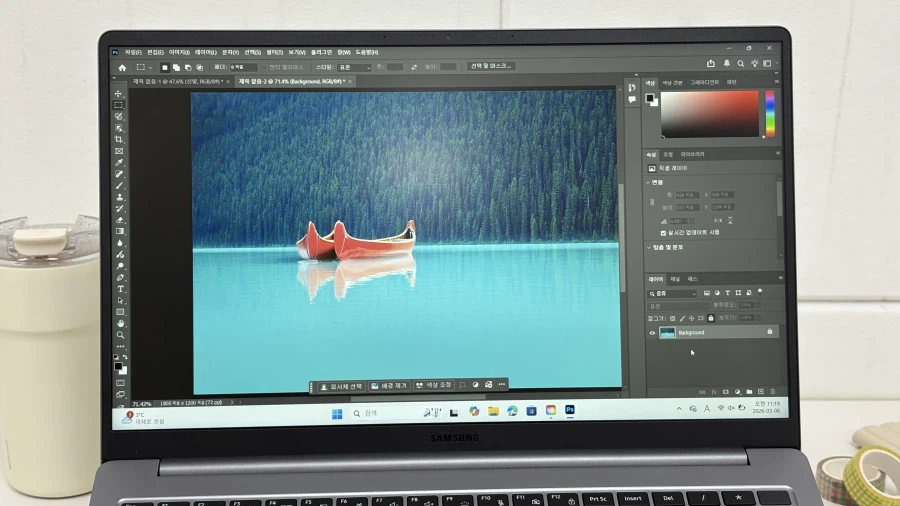Click the lock icon on Background layer
900x506 pixels.
(769, 332)
